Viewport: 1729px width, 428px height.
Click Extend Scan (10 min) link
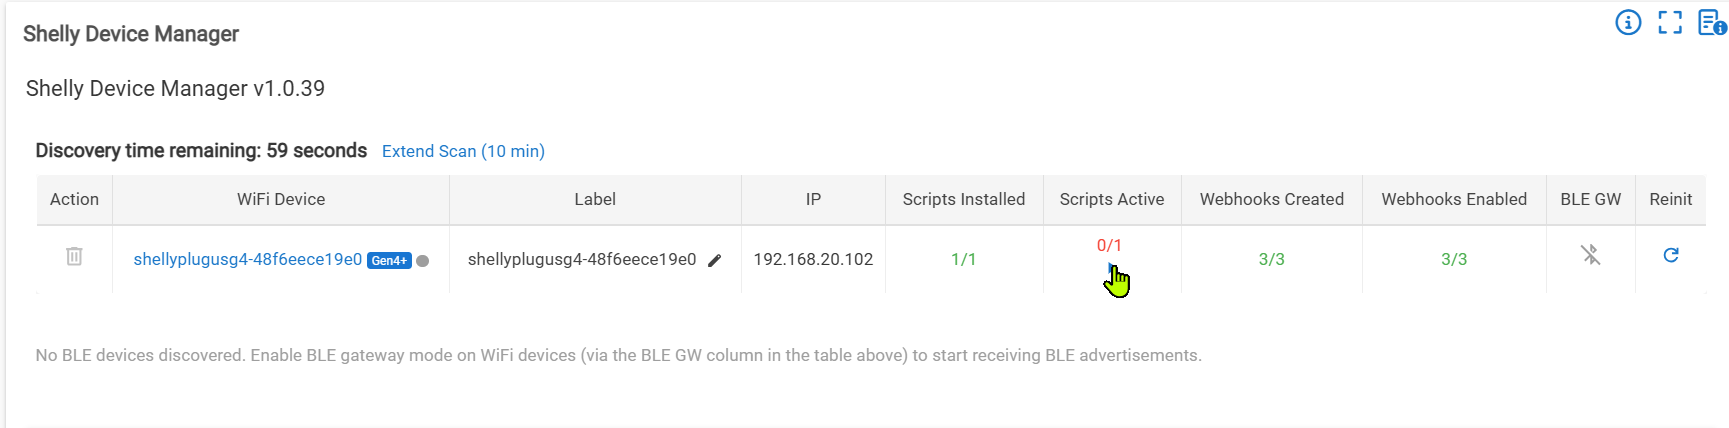[463, 151]
